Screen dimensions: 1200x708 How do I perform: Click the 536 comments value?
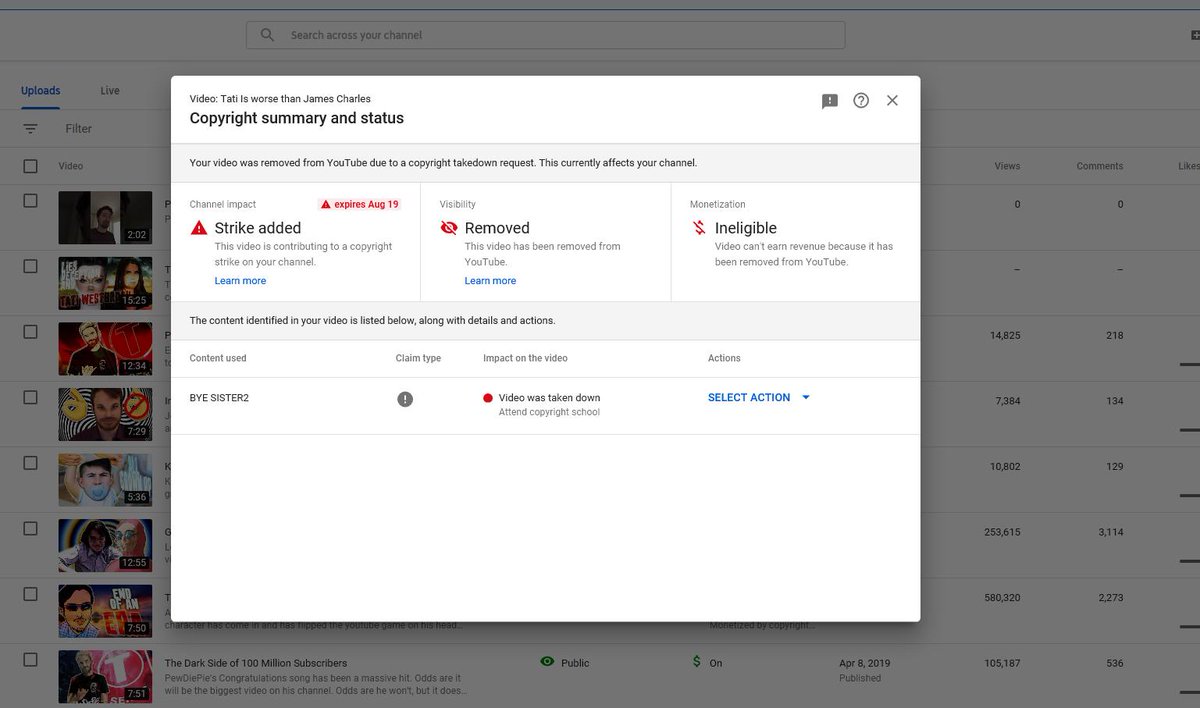[1115, 663]
